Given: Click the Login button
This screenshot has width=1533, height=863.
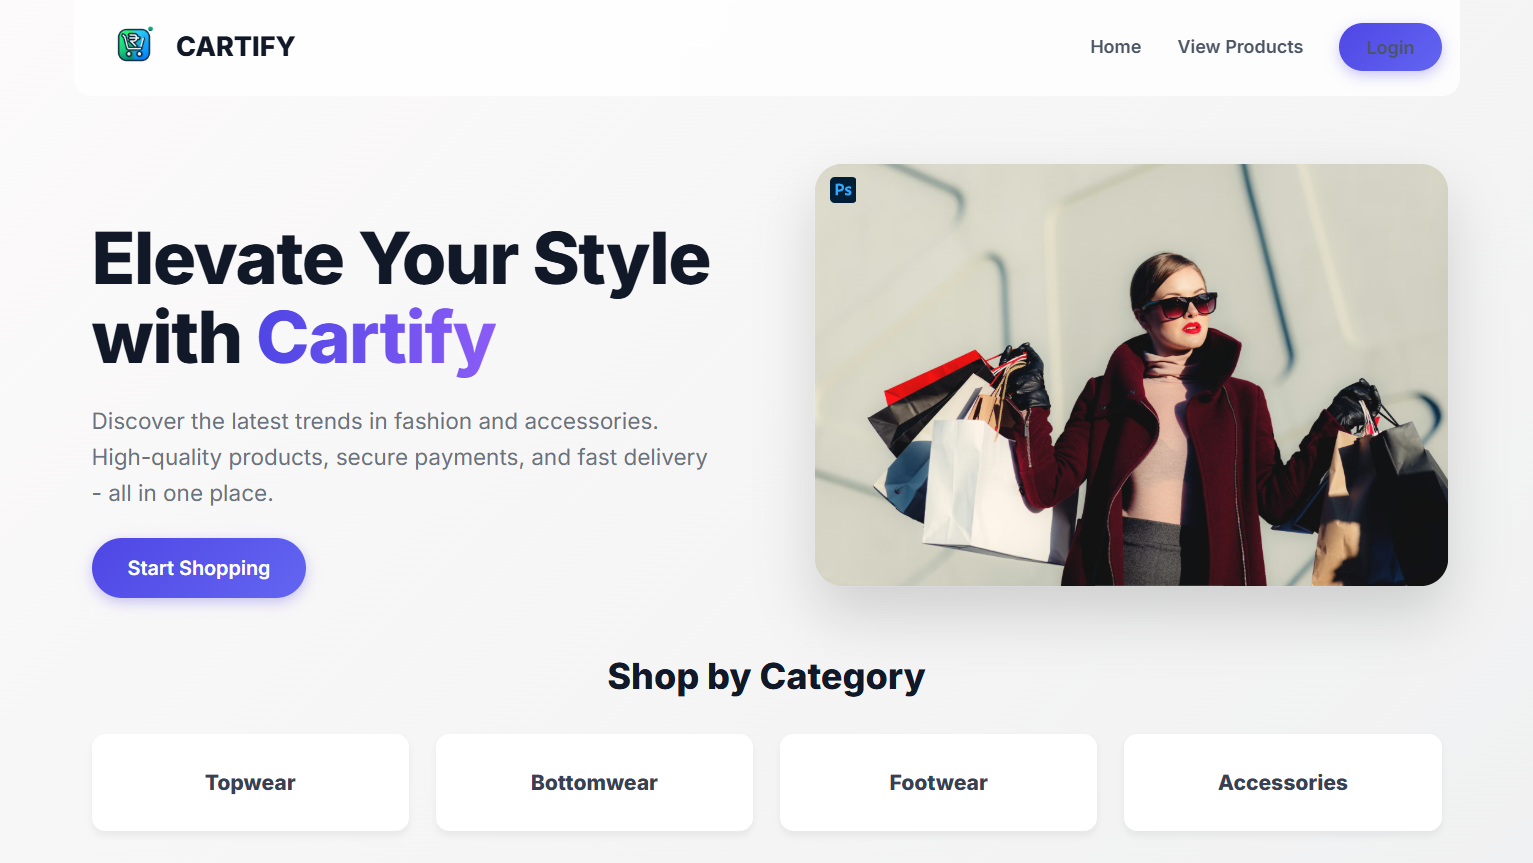Looking at the screenshot, I should point(1390,47).
